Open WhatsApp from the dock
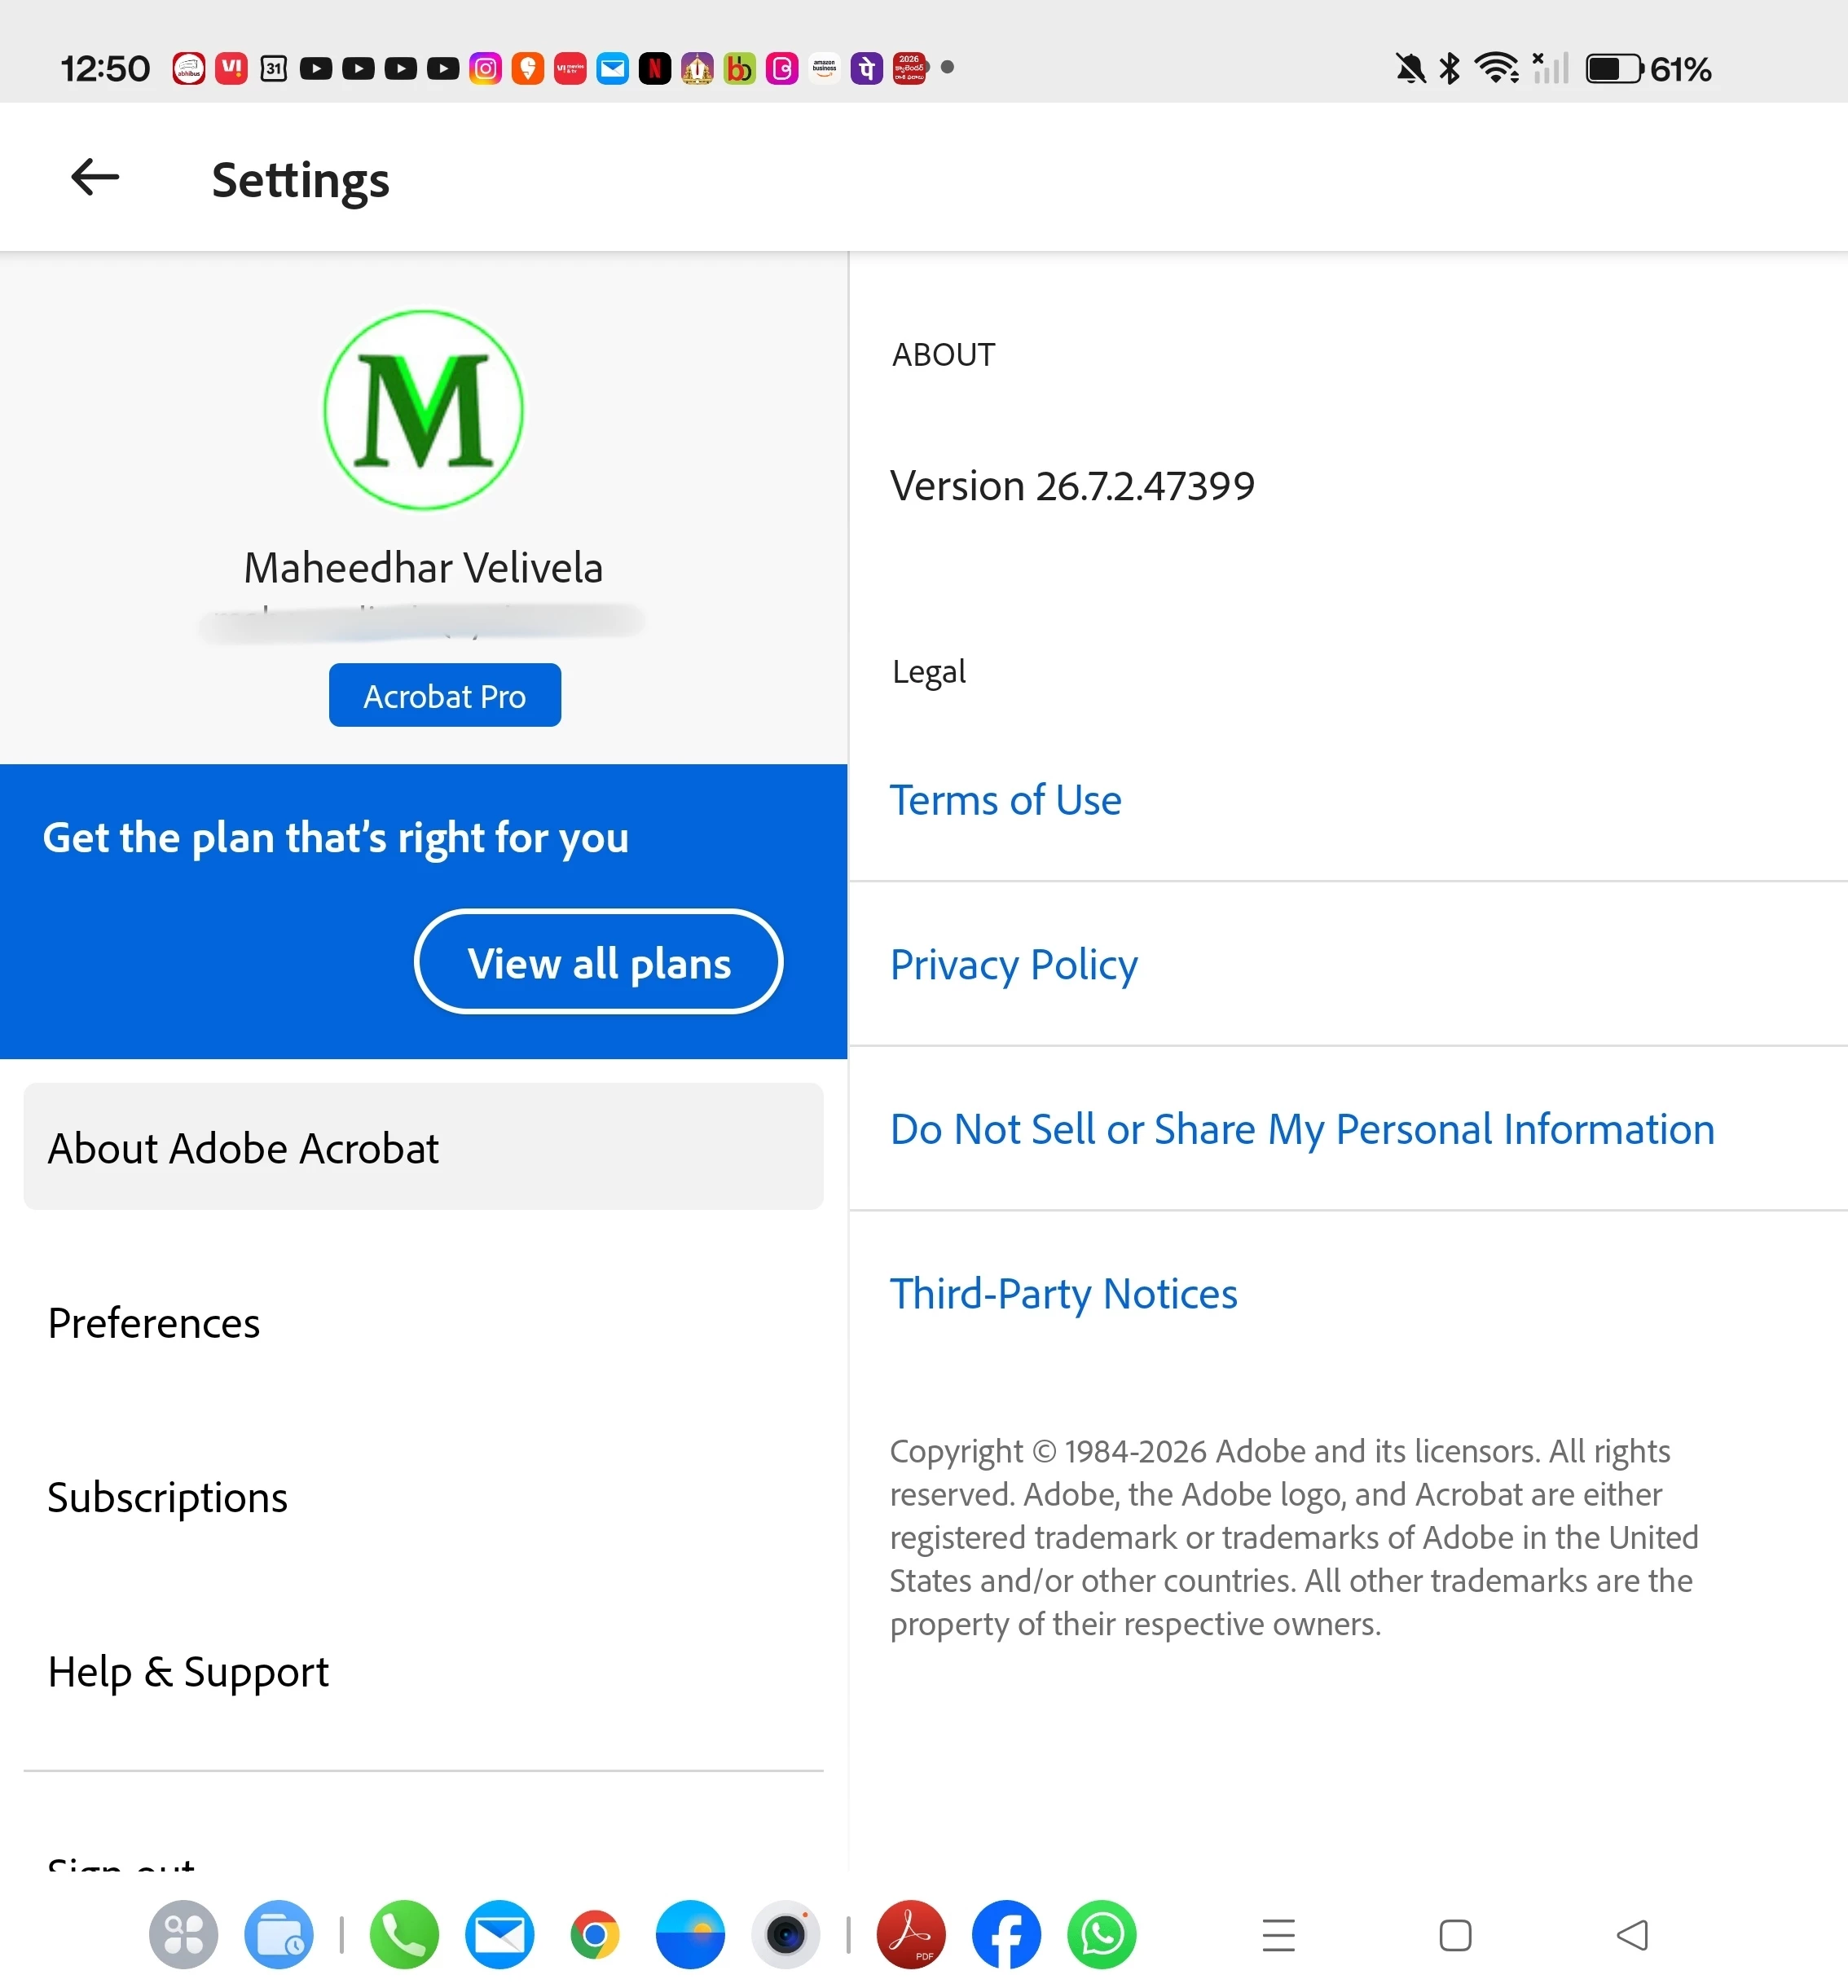 tap(1102, 1935)
